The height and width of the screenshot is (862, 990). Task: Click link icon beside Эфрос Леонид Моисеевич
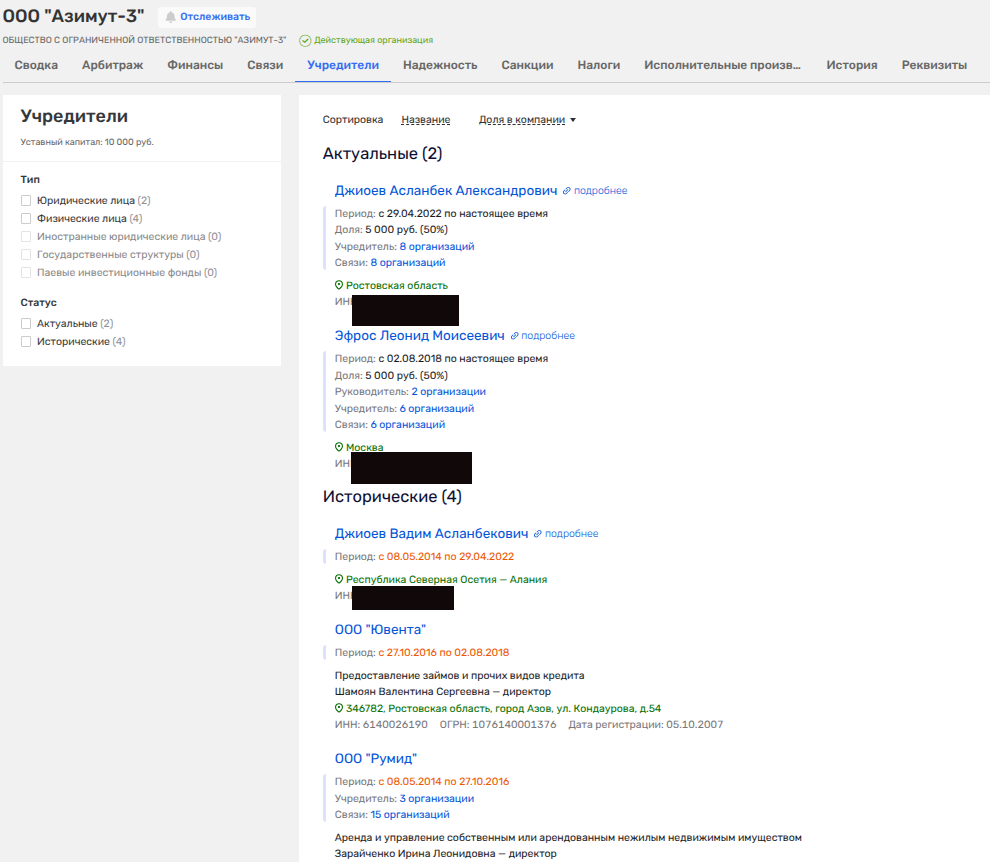pyautogui.click(x=515, y=336)
